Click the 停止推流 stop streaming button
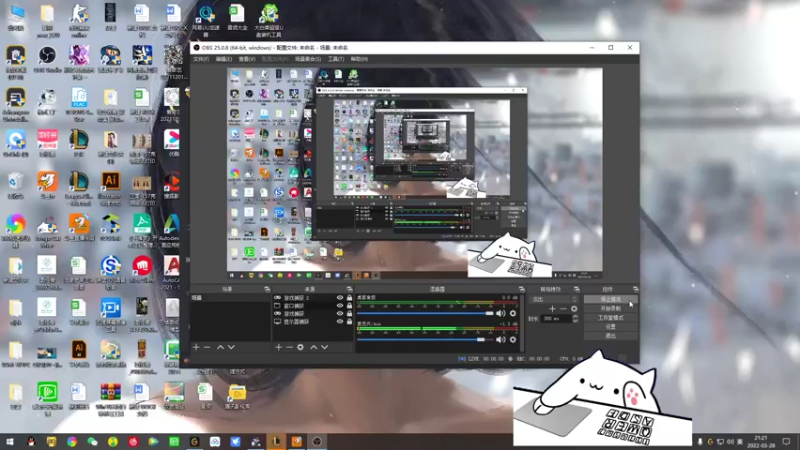 [610, 299]
